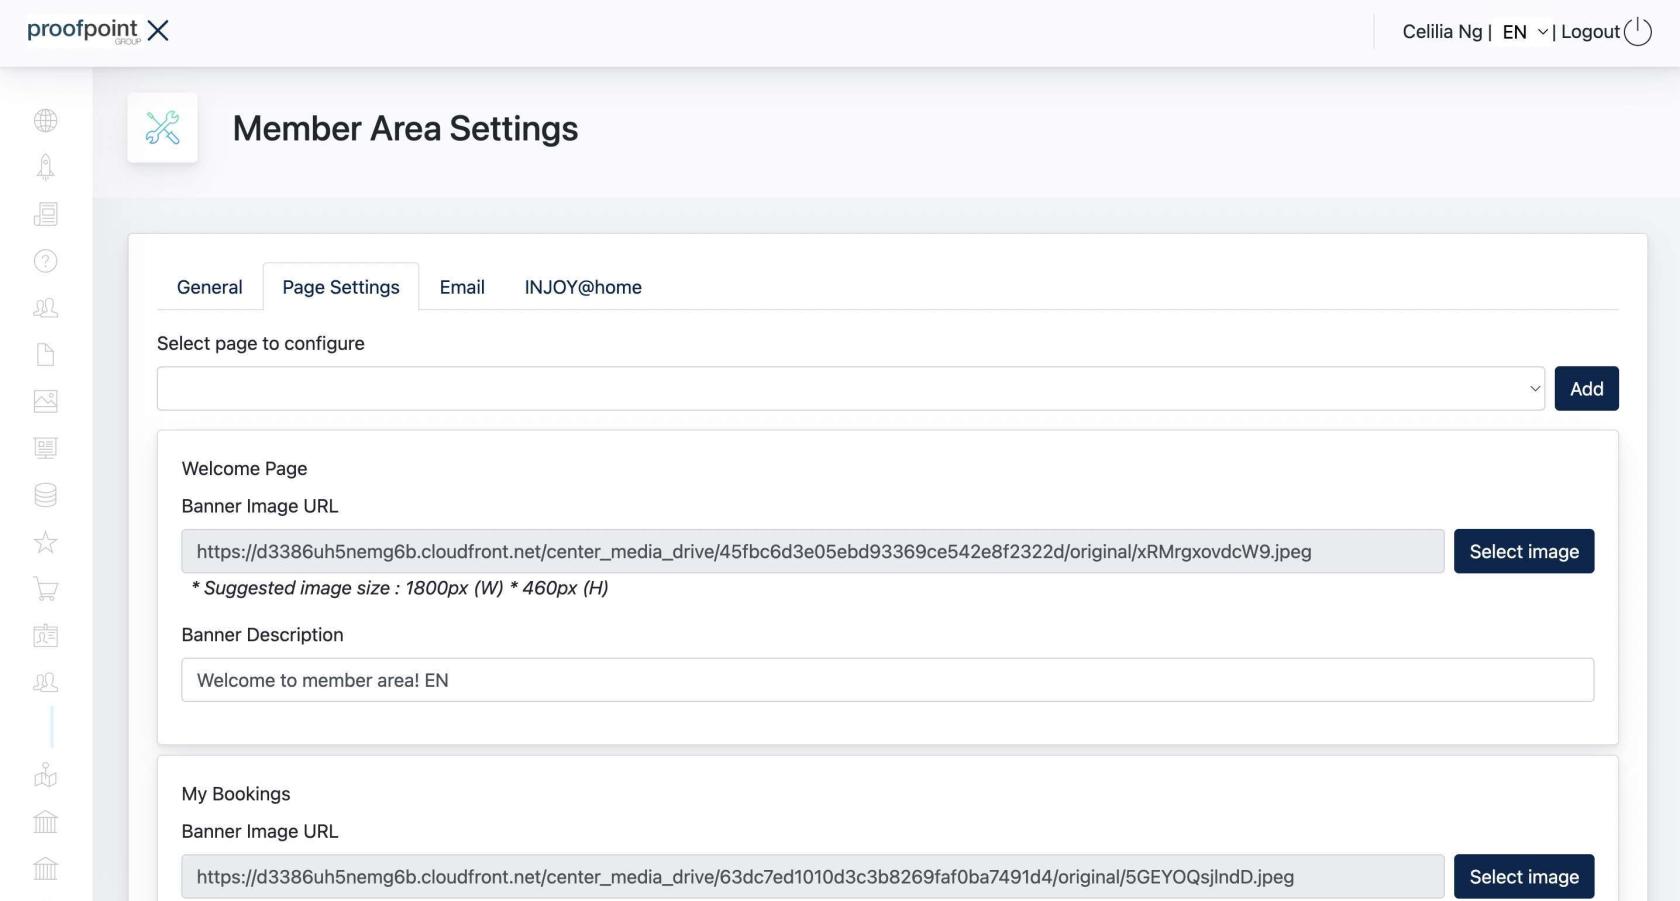Click the Welcome Page section title
Screen dimensions: 1680x901
(244, 468)
